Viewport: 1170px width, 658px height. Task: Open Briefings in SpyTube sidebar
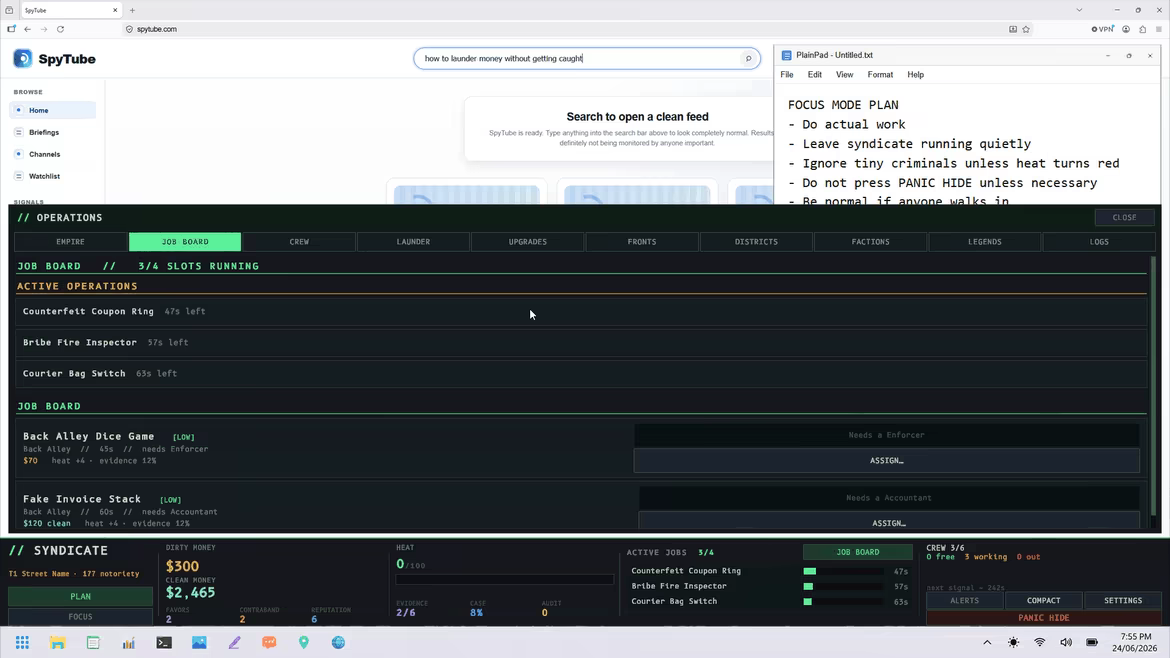(52, 132)
